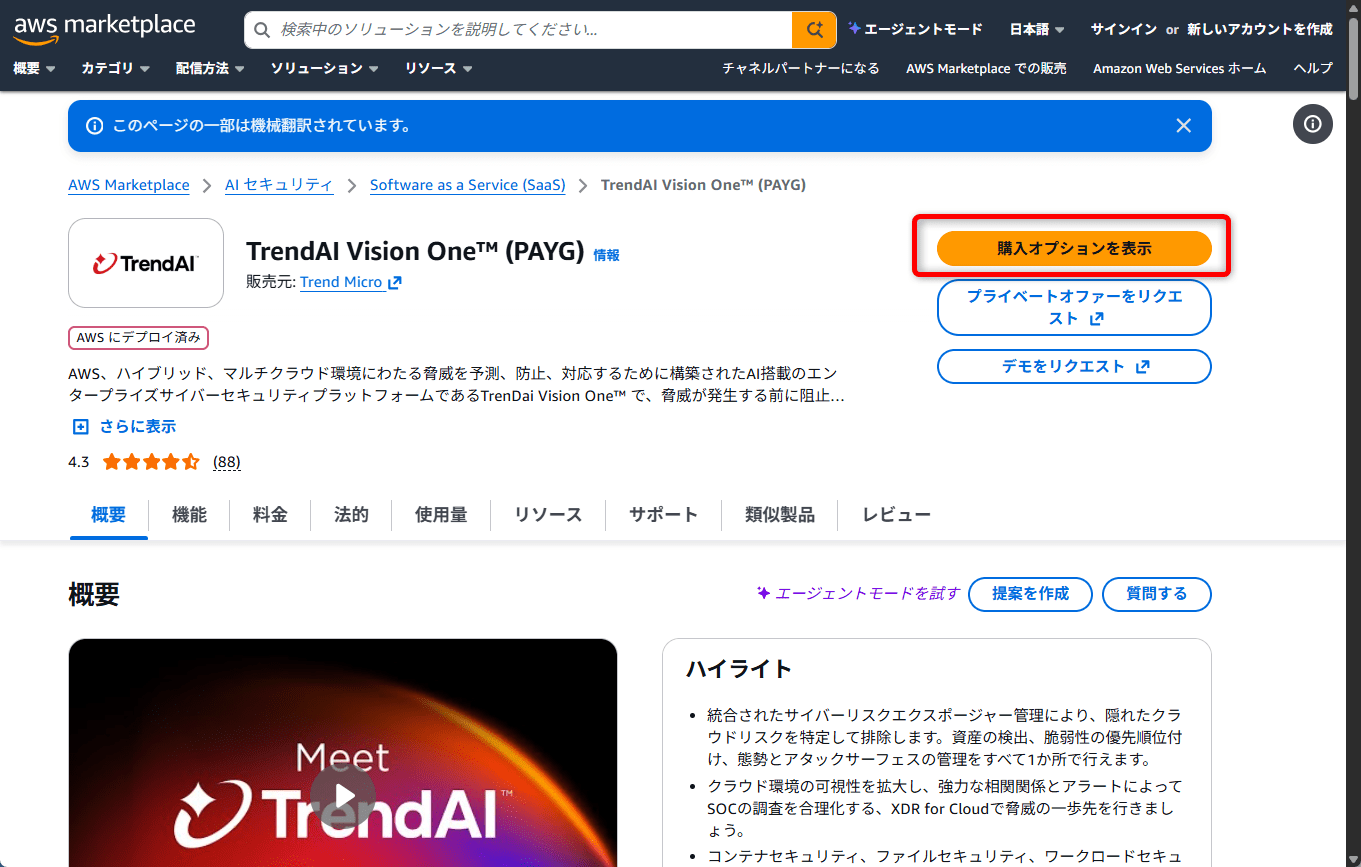Open the Trend Micro seller link
This screenshot has height=867, width=1361.
coord(341,283)
